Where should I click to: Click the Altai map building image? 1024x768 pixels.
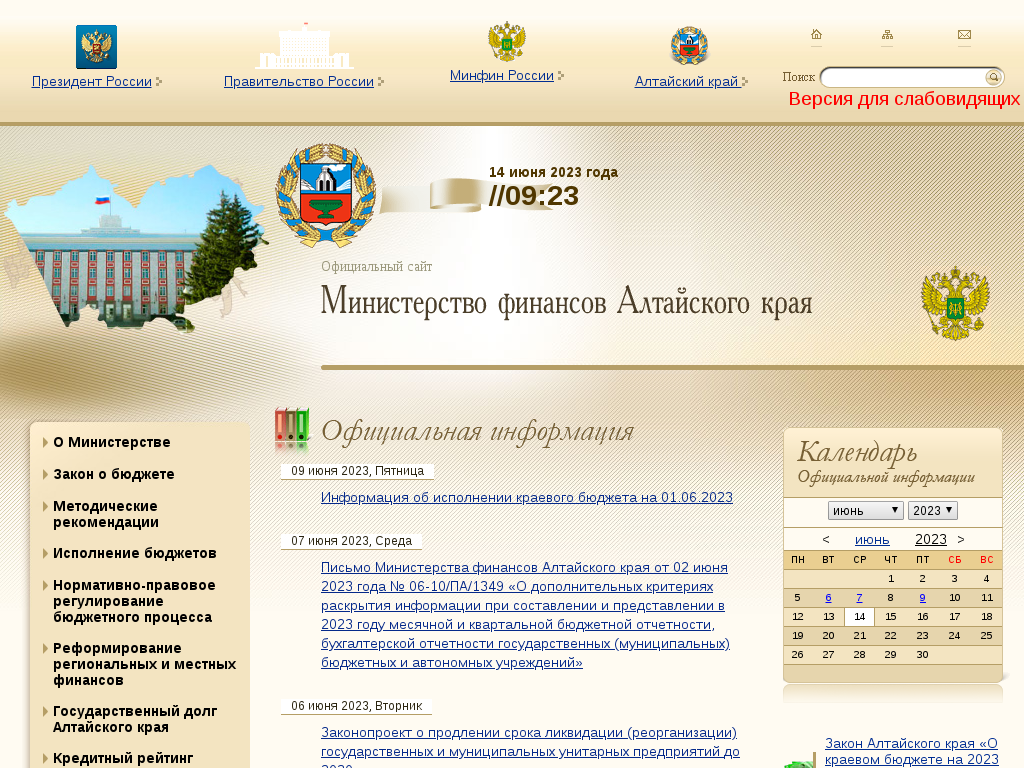click(x=134, y=248)
